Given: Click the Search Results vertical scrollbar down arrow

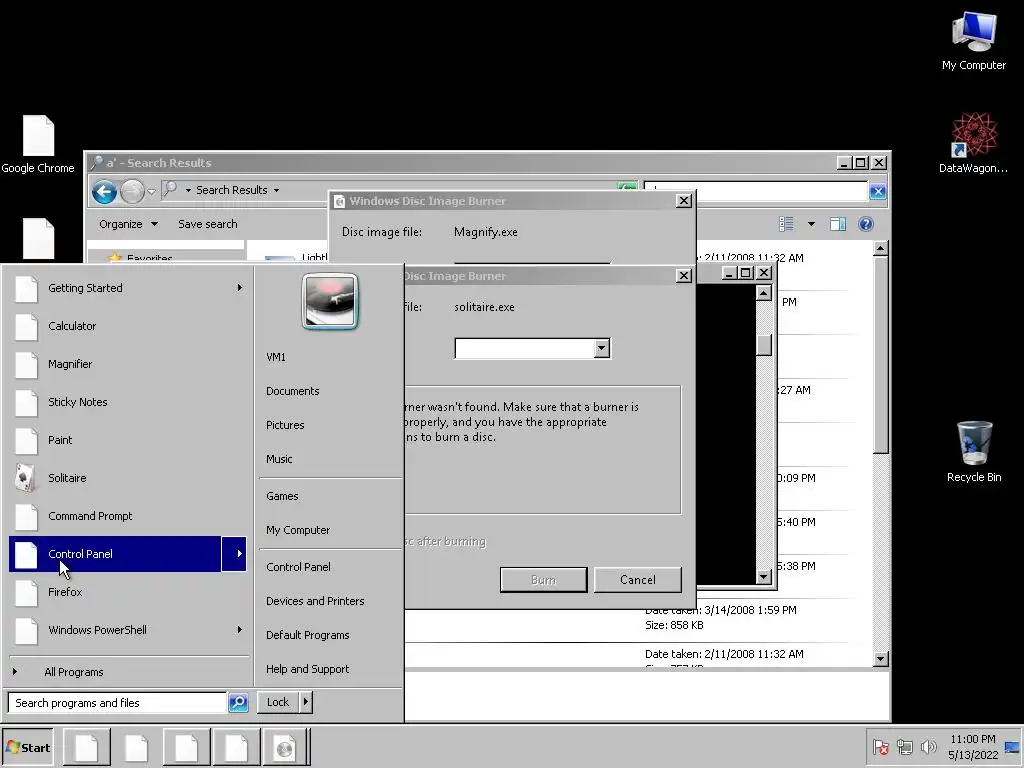Looking at the screenshot, I should point(880,659).
